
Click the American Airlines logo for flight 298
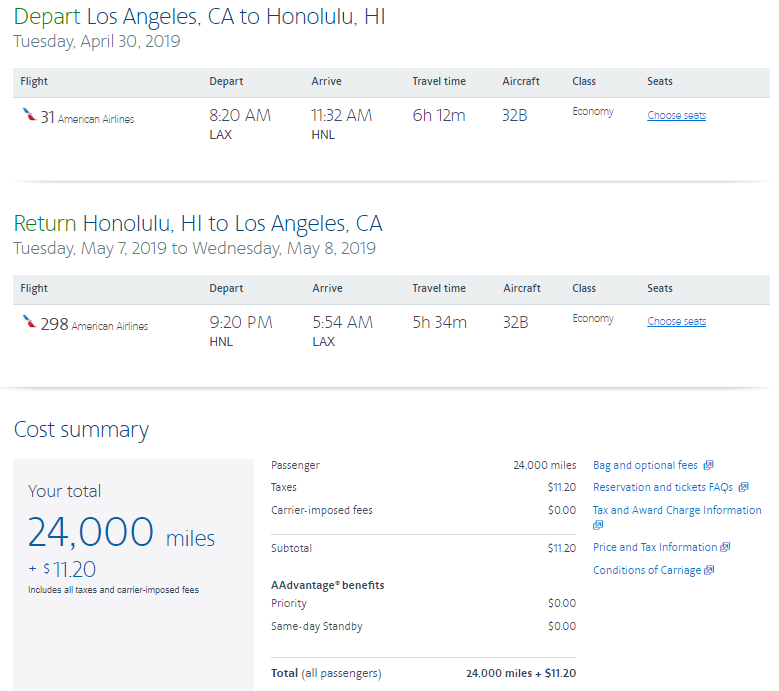29,322
